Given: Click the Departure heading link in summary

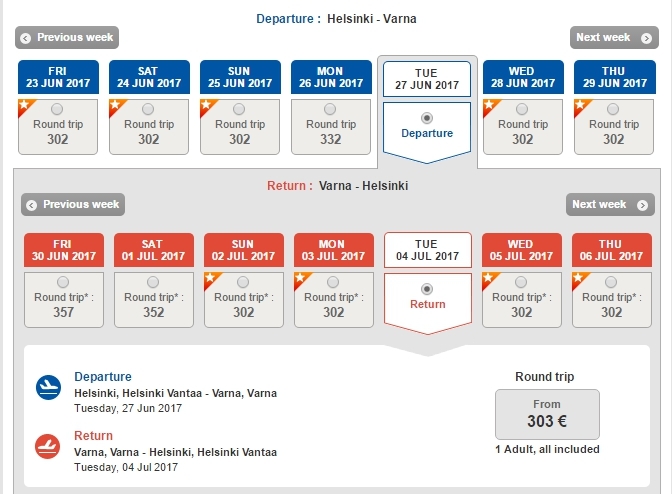Looking at the screenshot, I should (x=103, y=377).
